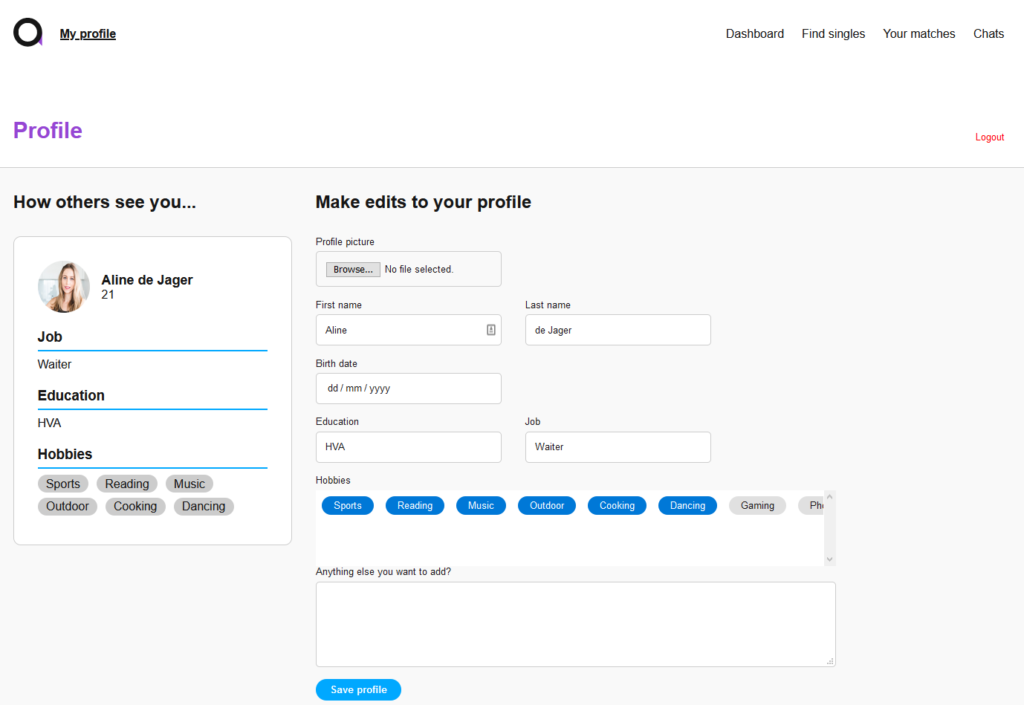Open the Dashboard page
Screen dimensions: 1024x705
tap(754, 34)
